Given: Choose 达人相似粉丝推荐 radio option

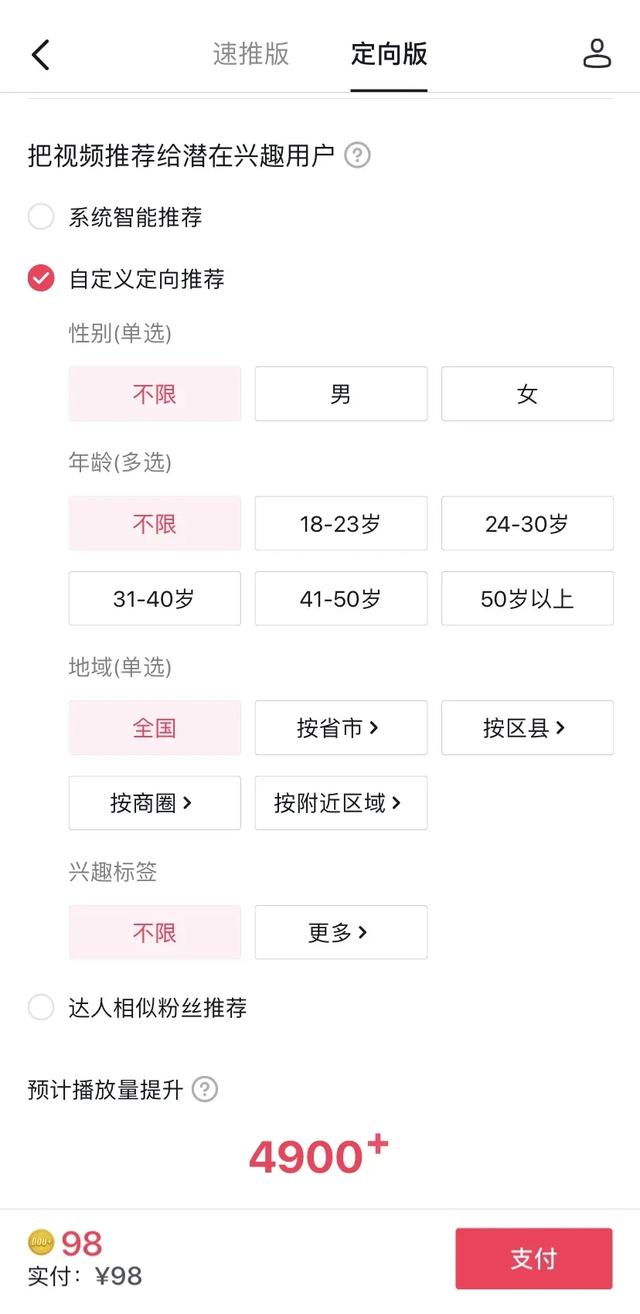Looking at the screenshot, I should coord(41,1007).
